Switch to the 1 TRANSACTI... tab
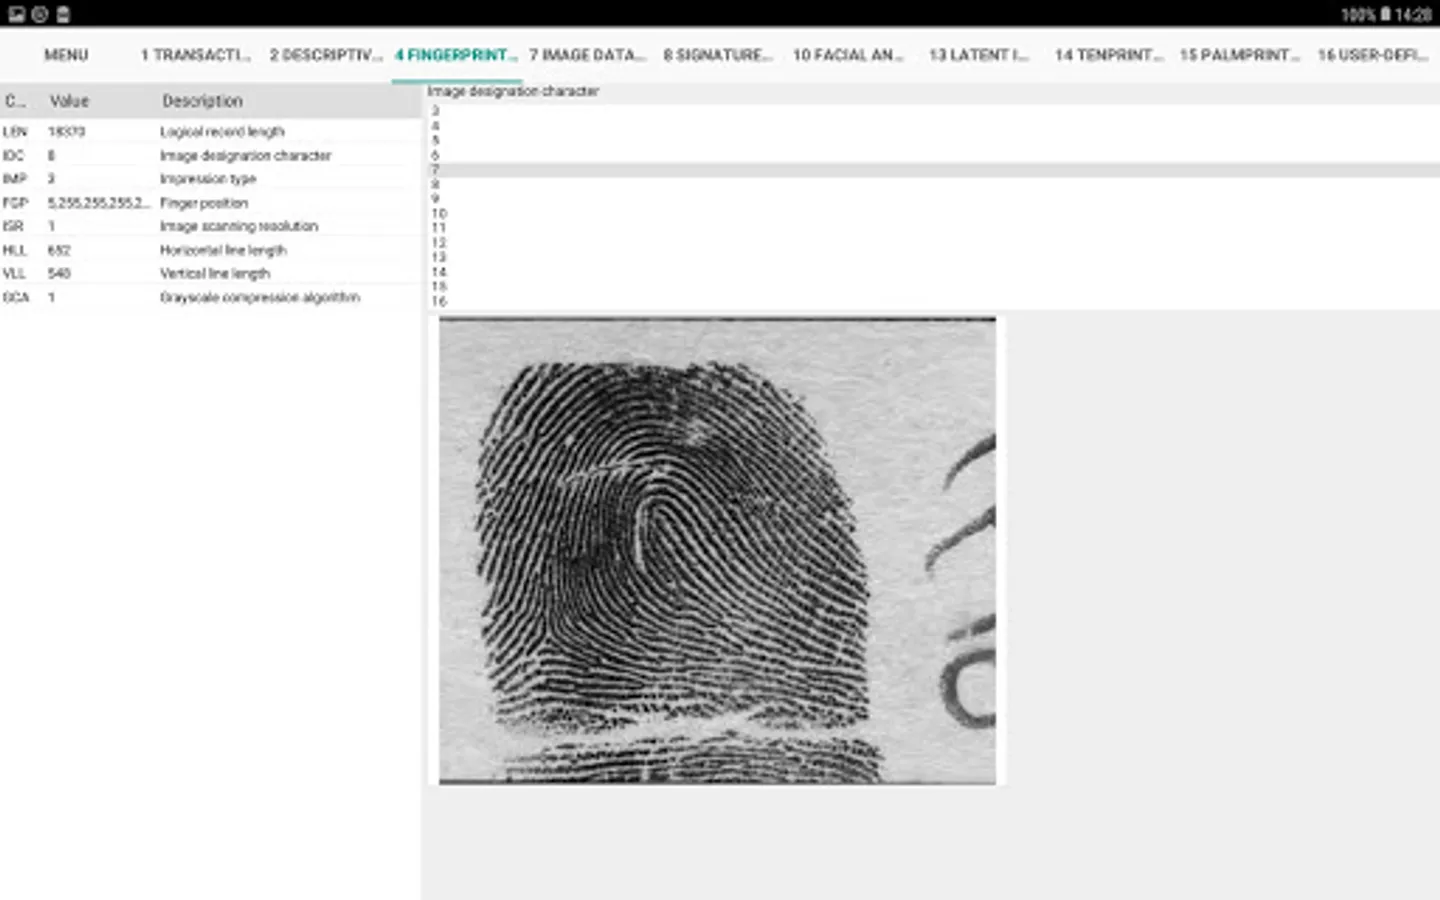Viewport: 1440px width, 900px height. click(x=195, y=55)
